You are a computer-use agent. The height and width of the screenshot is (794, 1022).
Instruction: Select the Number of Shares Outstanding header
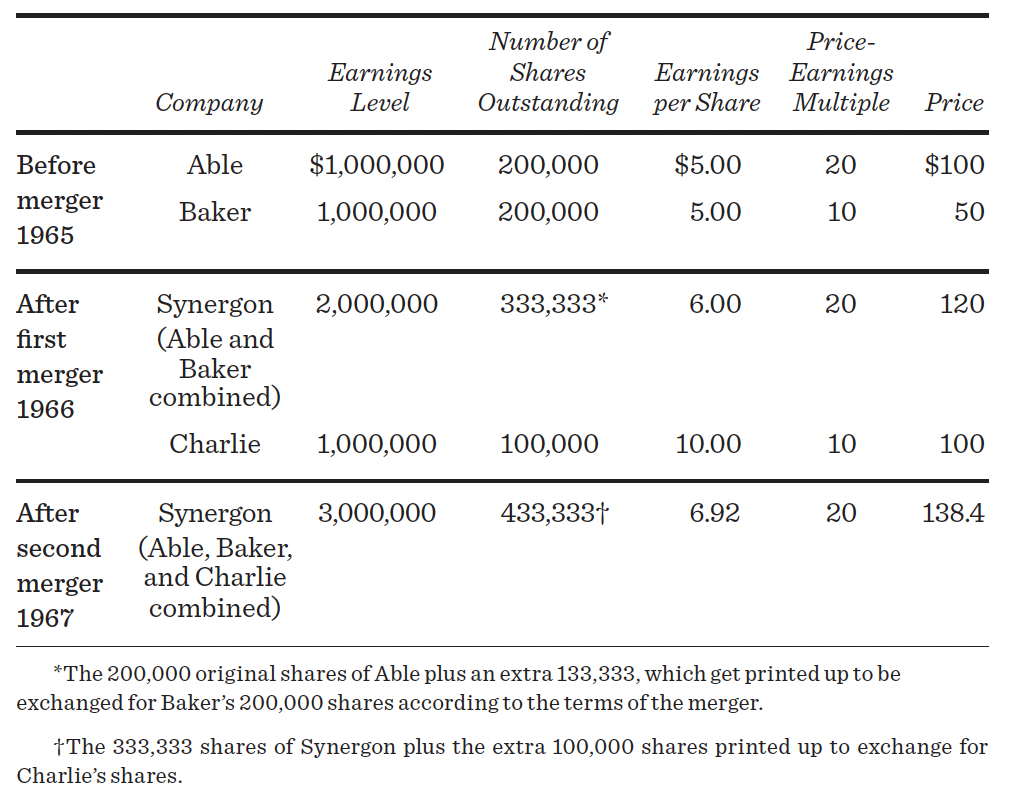coord(548,72)
